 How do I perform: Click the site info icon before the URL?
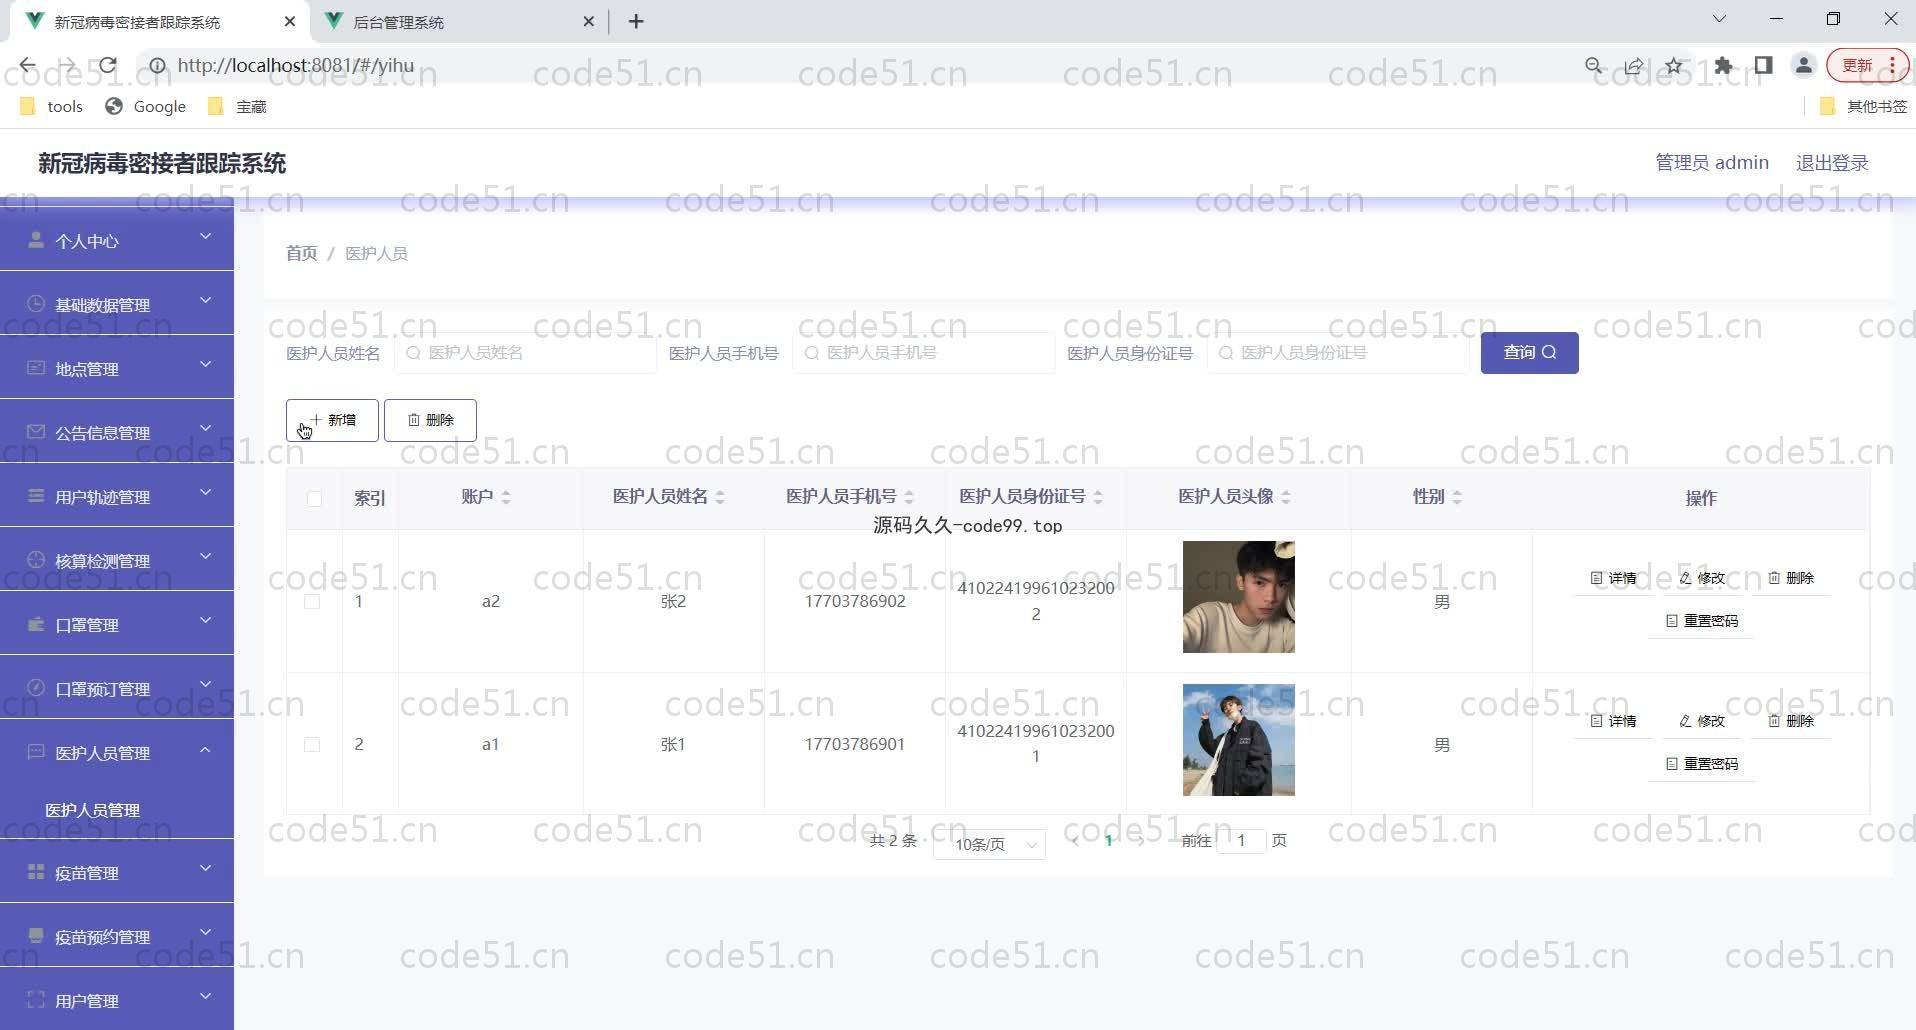click(x=157, y=66)
